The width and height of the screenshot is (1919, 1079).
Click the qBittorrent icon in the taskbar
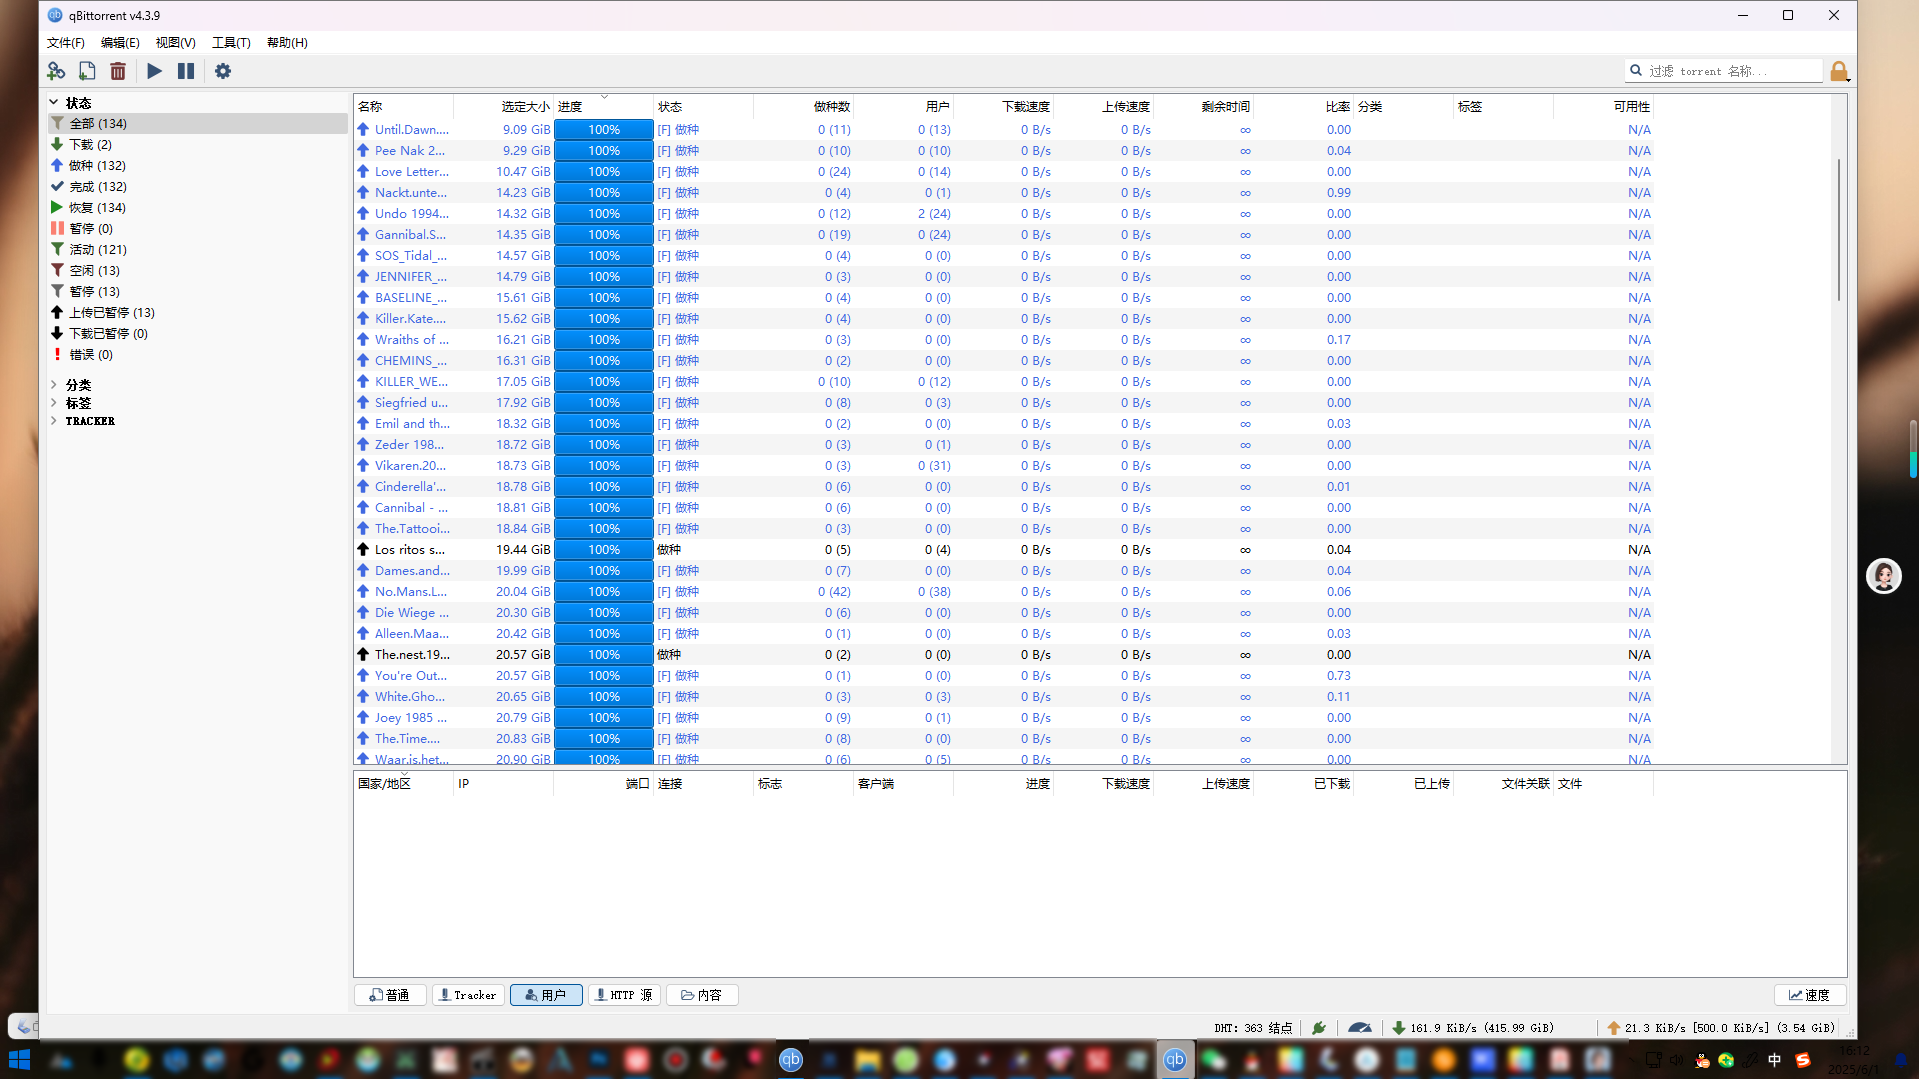pos(1175,1060)
